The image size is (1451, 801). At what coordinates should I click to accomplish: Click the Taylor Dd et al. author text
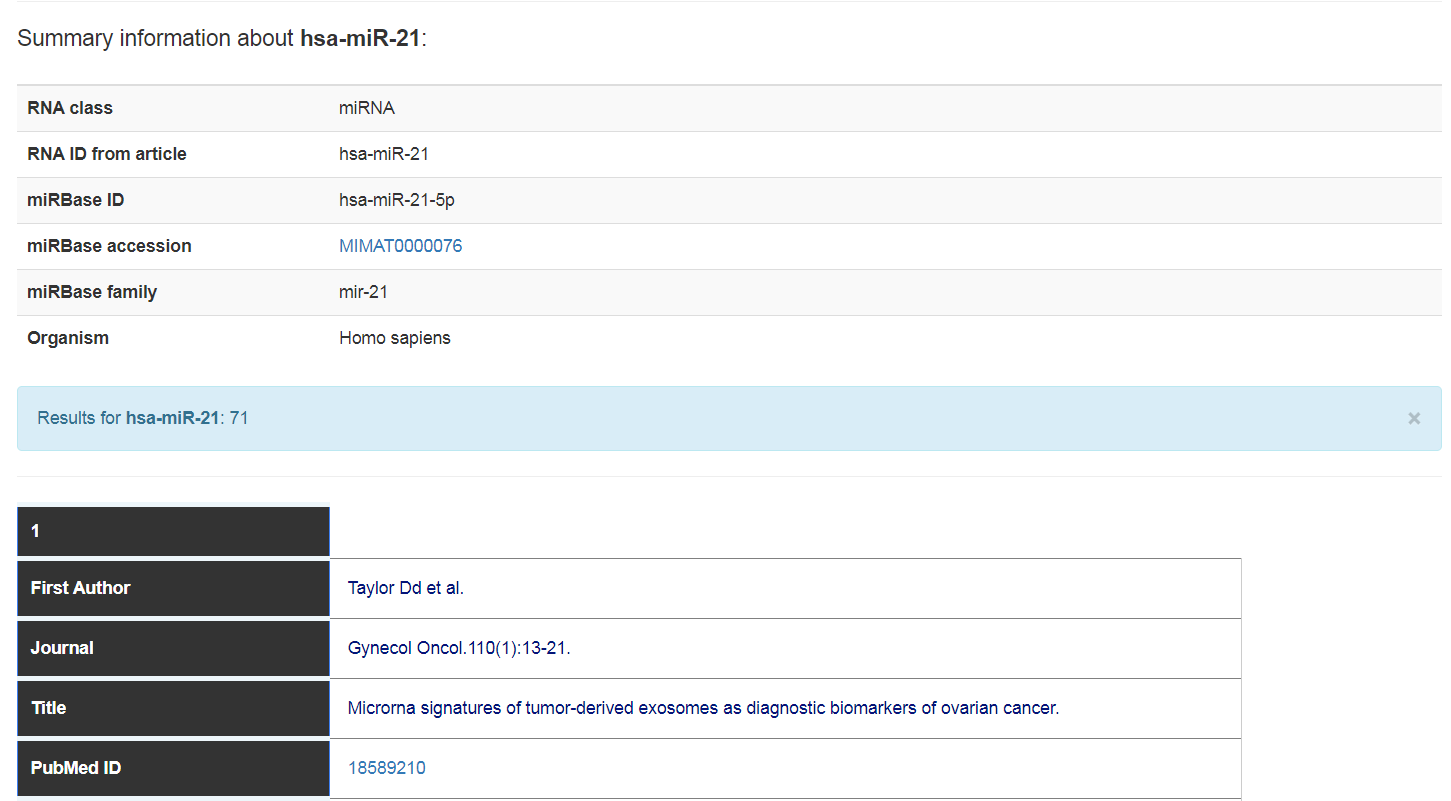click(x=405, y=588)
